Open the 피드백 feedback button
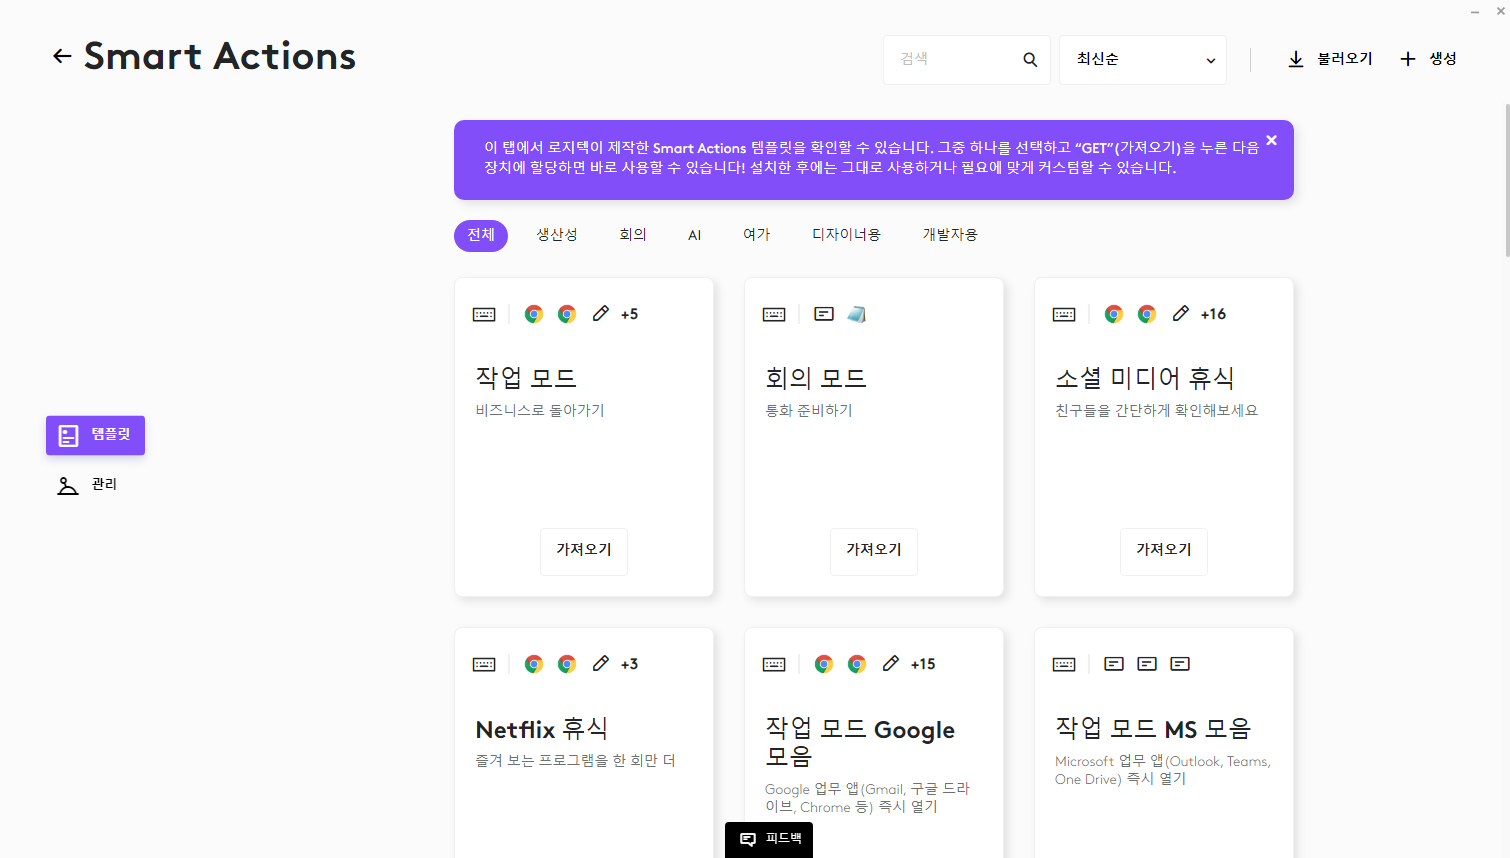Screen dimensions: 1510x858 pos(769,839)
